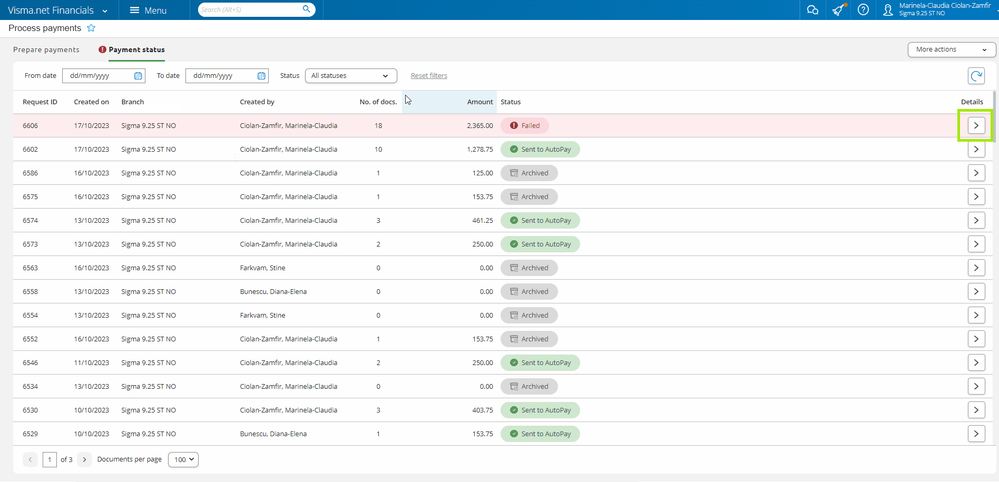Screen dimensions: 999x482
Task: Click the search magnifier icon
Action: 306,10
